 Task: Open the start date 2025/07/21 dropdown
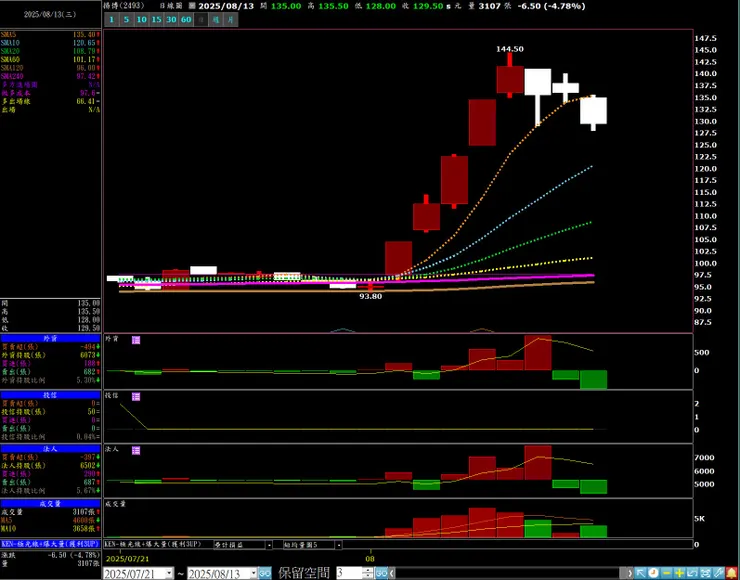coord(169,573)
